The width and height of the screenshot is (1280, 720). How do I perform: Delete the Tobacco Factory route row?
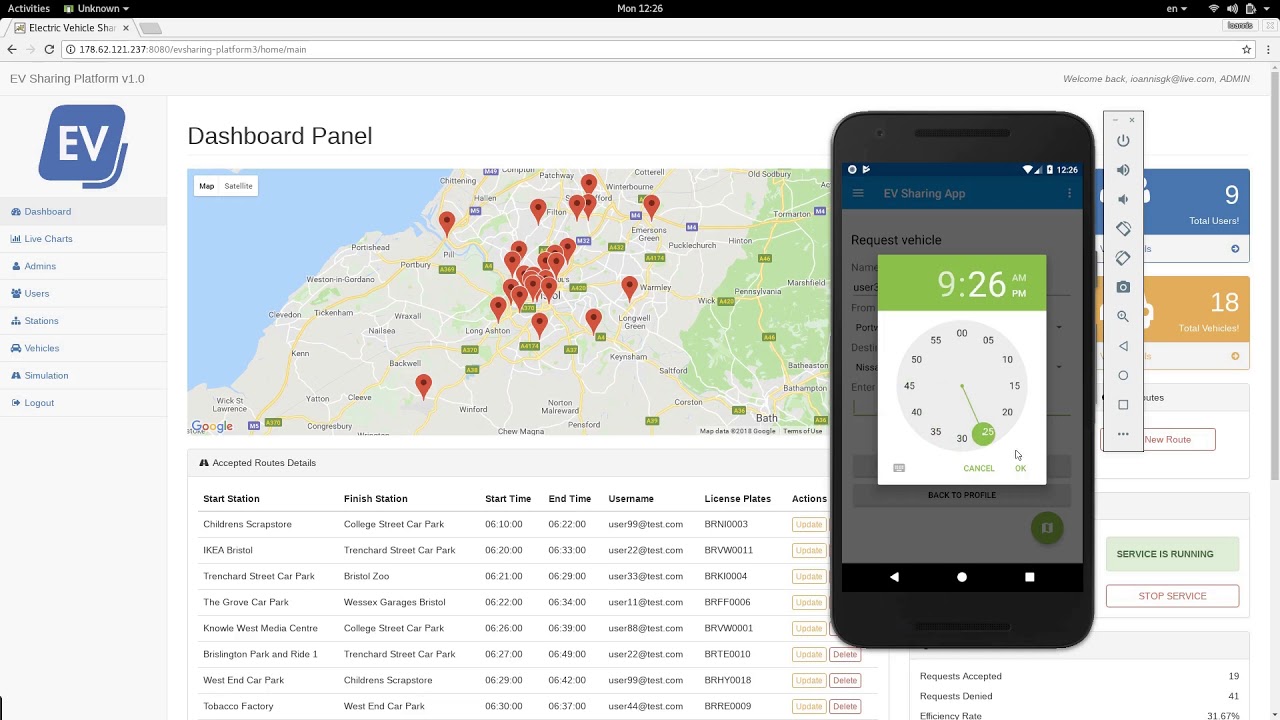[x=845, y=706]
